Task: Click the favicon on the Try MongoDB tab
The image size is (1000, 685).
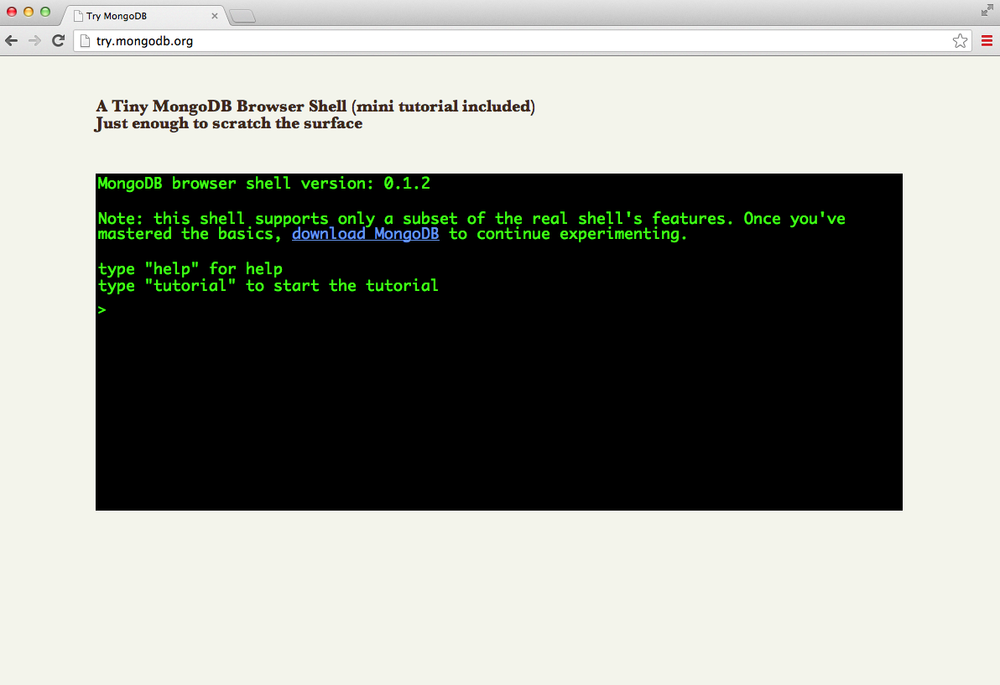Action: tap(78, 16)
